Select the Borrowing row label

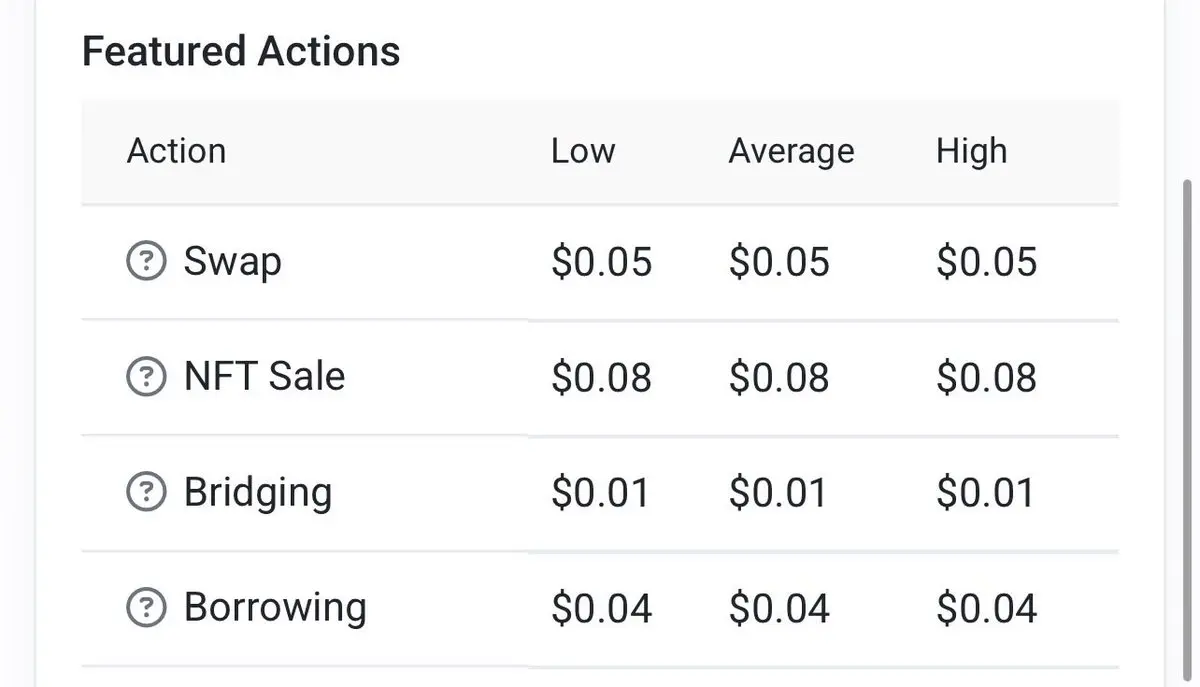275,608
